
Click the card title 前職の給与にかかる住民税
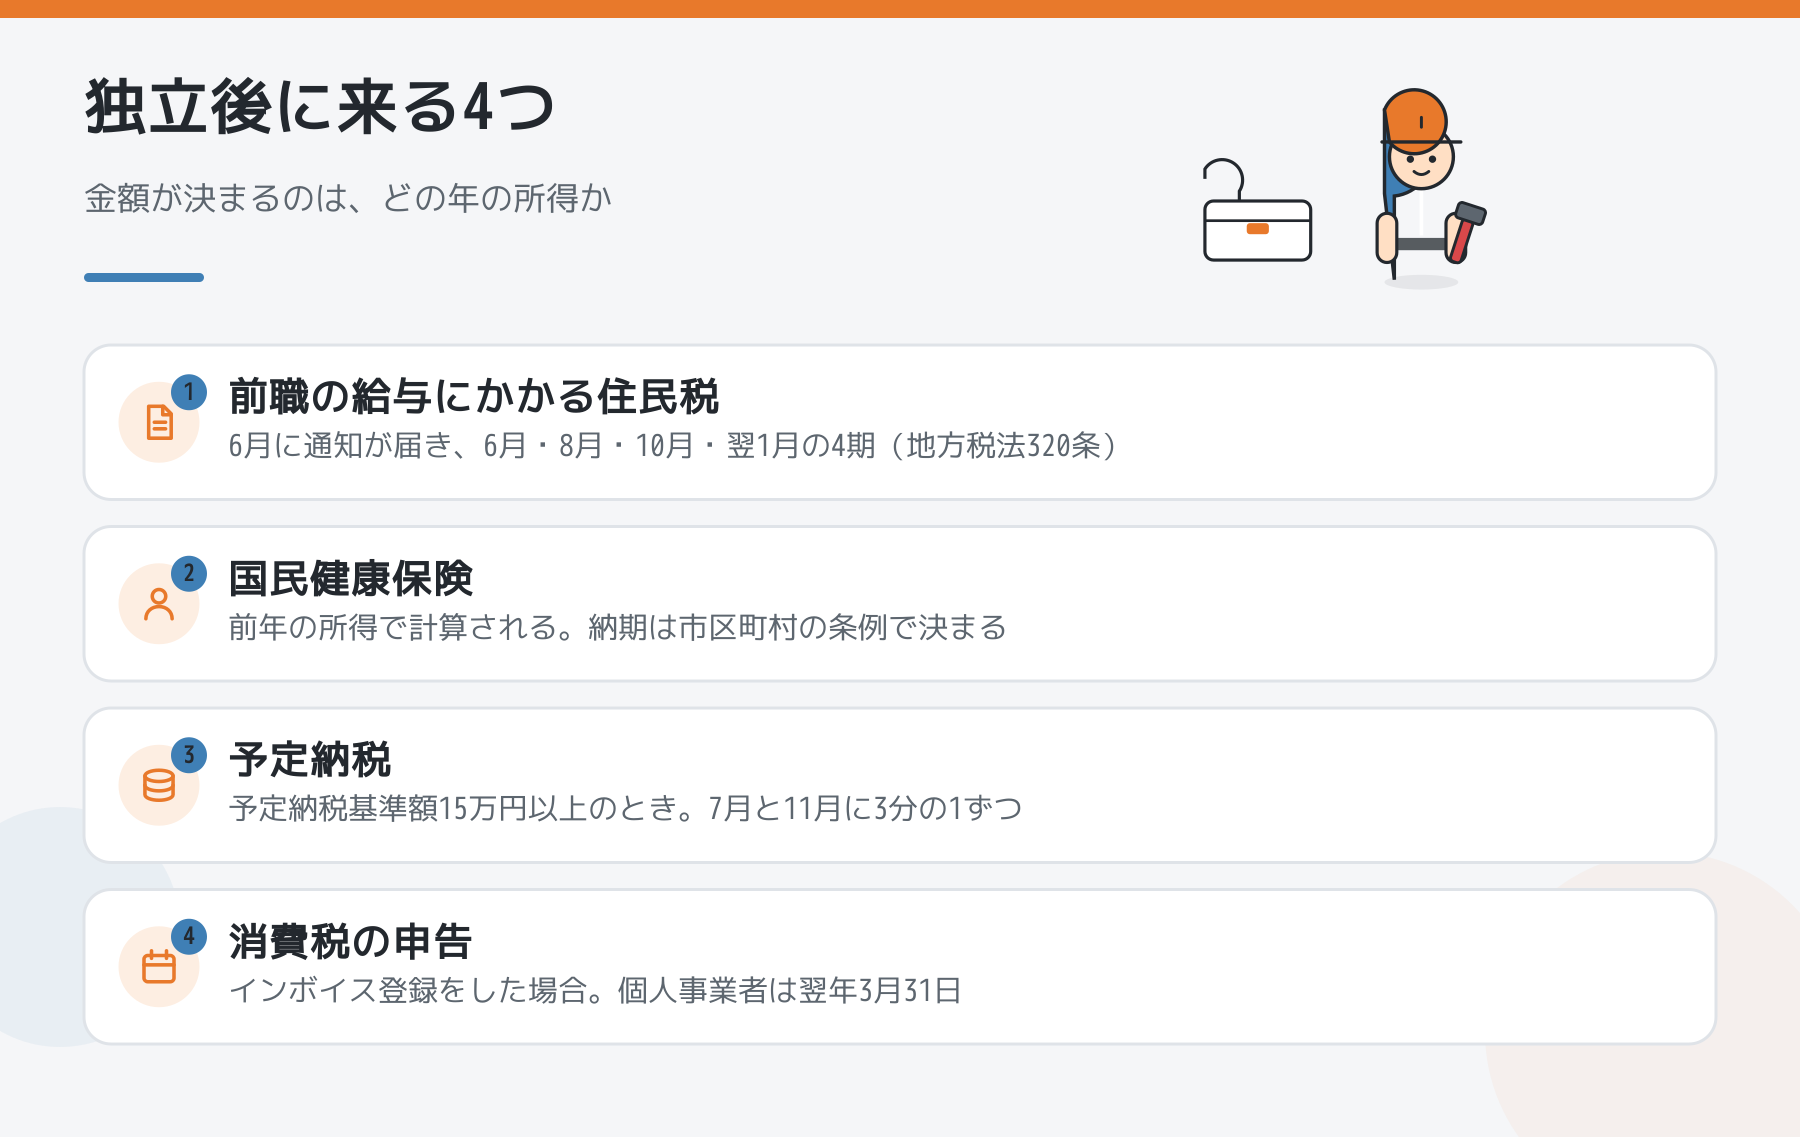474,397
